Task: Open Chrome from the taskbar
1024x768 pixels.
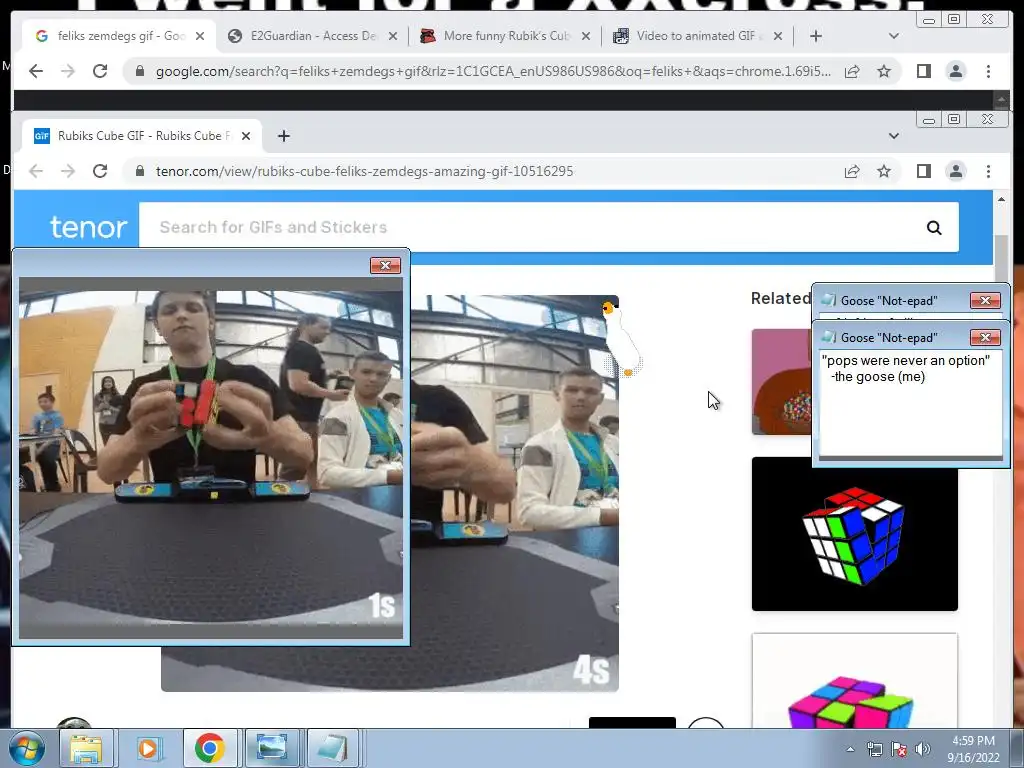Action: click(x=210, y=748)
